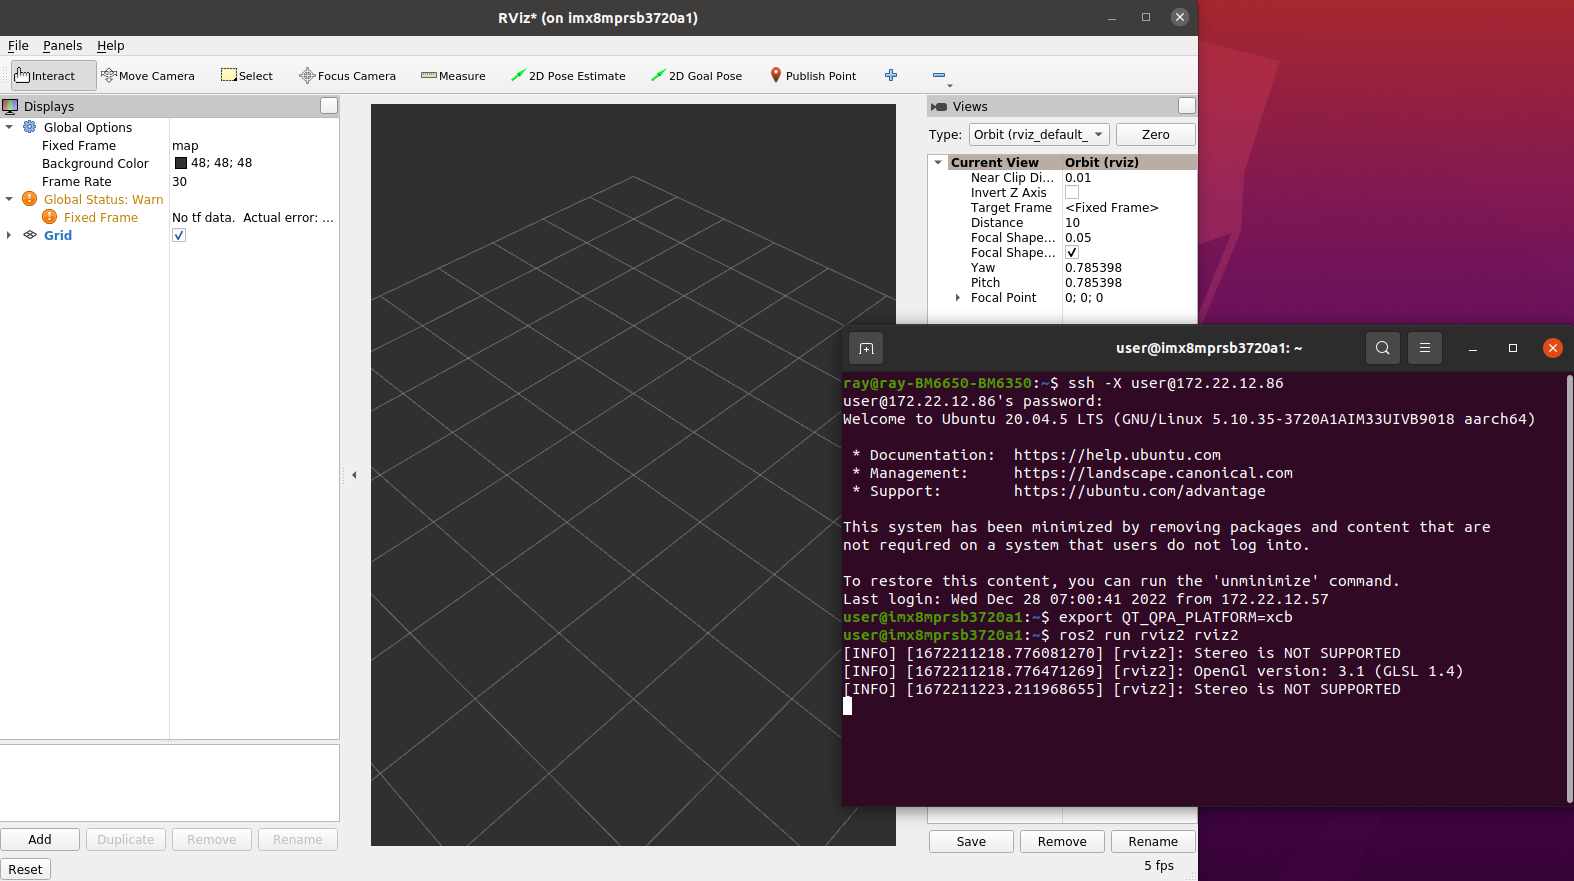Disable the Grid display checkbox
Screen dimensions: 1574x881
pyautogui.click(x=179, y=236)
